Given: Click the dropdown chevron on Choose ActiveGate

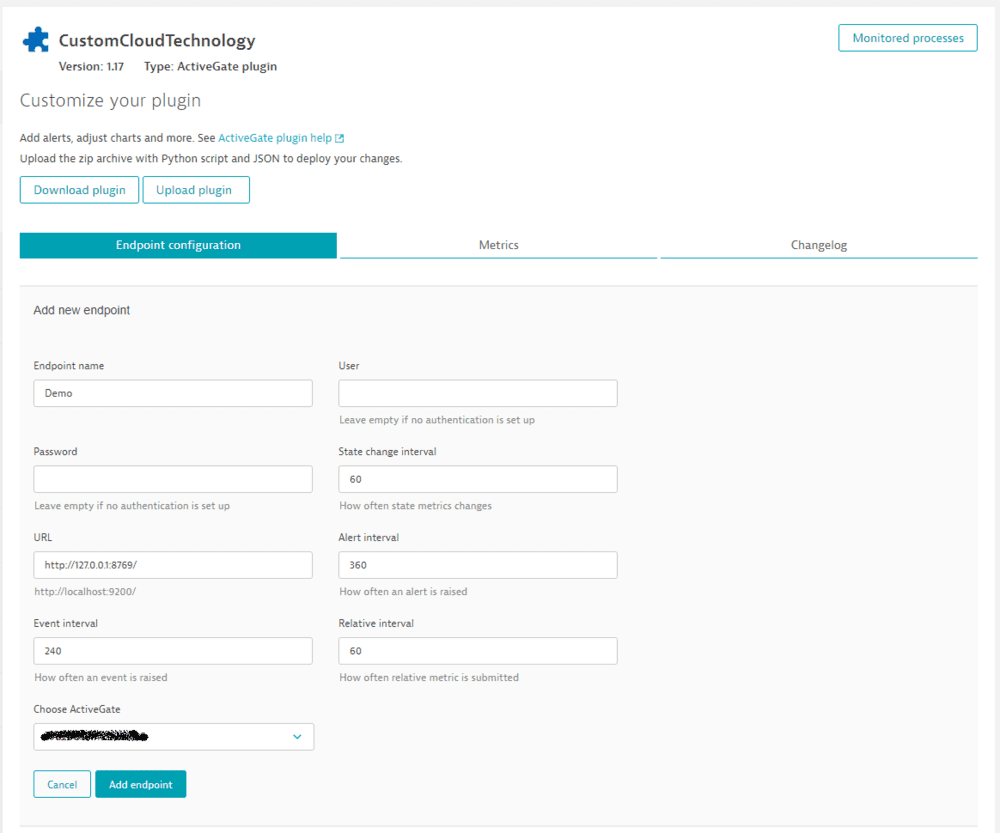Looking at the screenshot, I should click(297, 735).
